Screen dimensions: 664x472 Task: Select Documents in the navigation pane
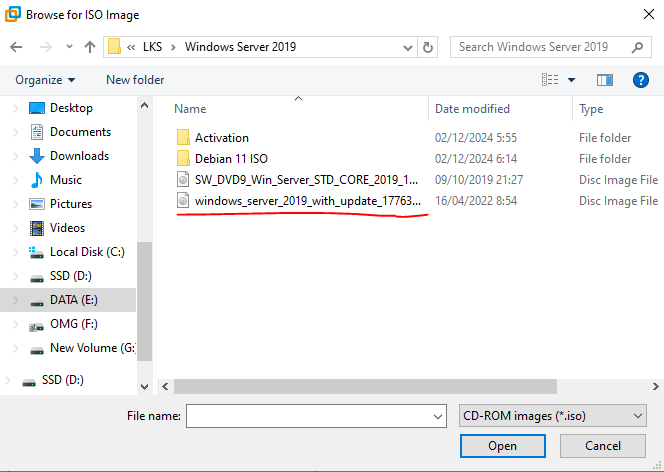pos(80,132)
